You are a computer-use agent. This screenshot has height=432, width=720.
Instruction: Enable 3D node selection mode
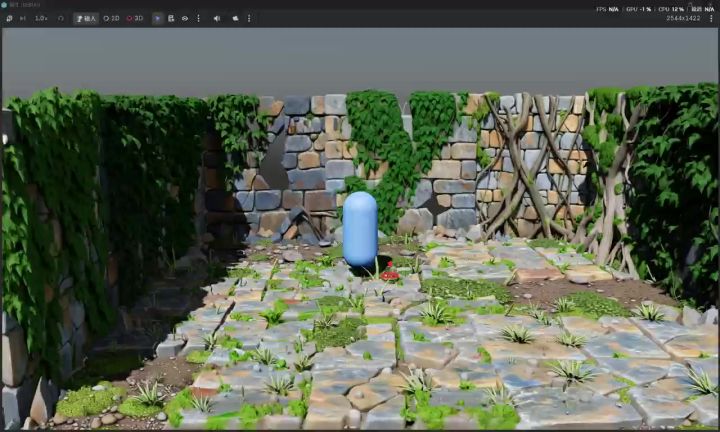pos(135,18)
